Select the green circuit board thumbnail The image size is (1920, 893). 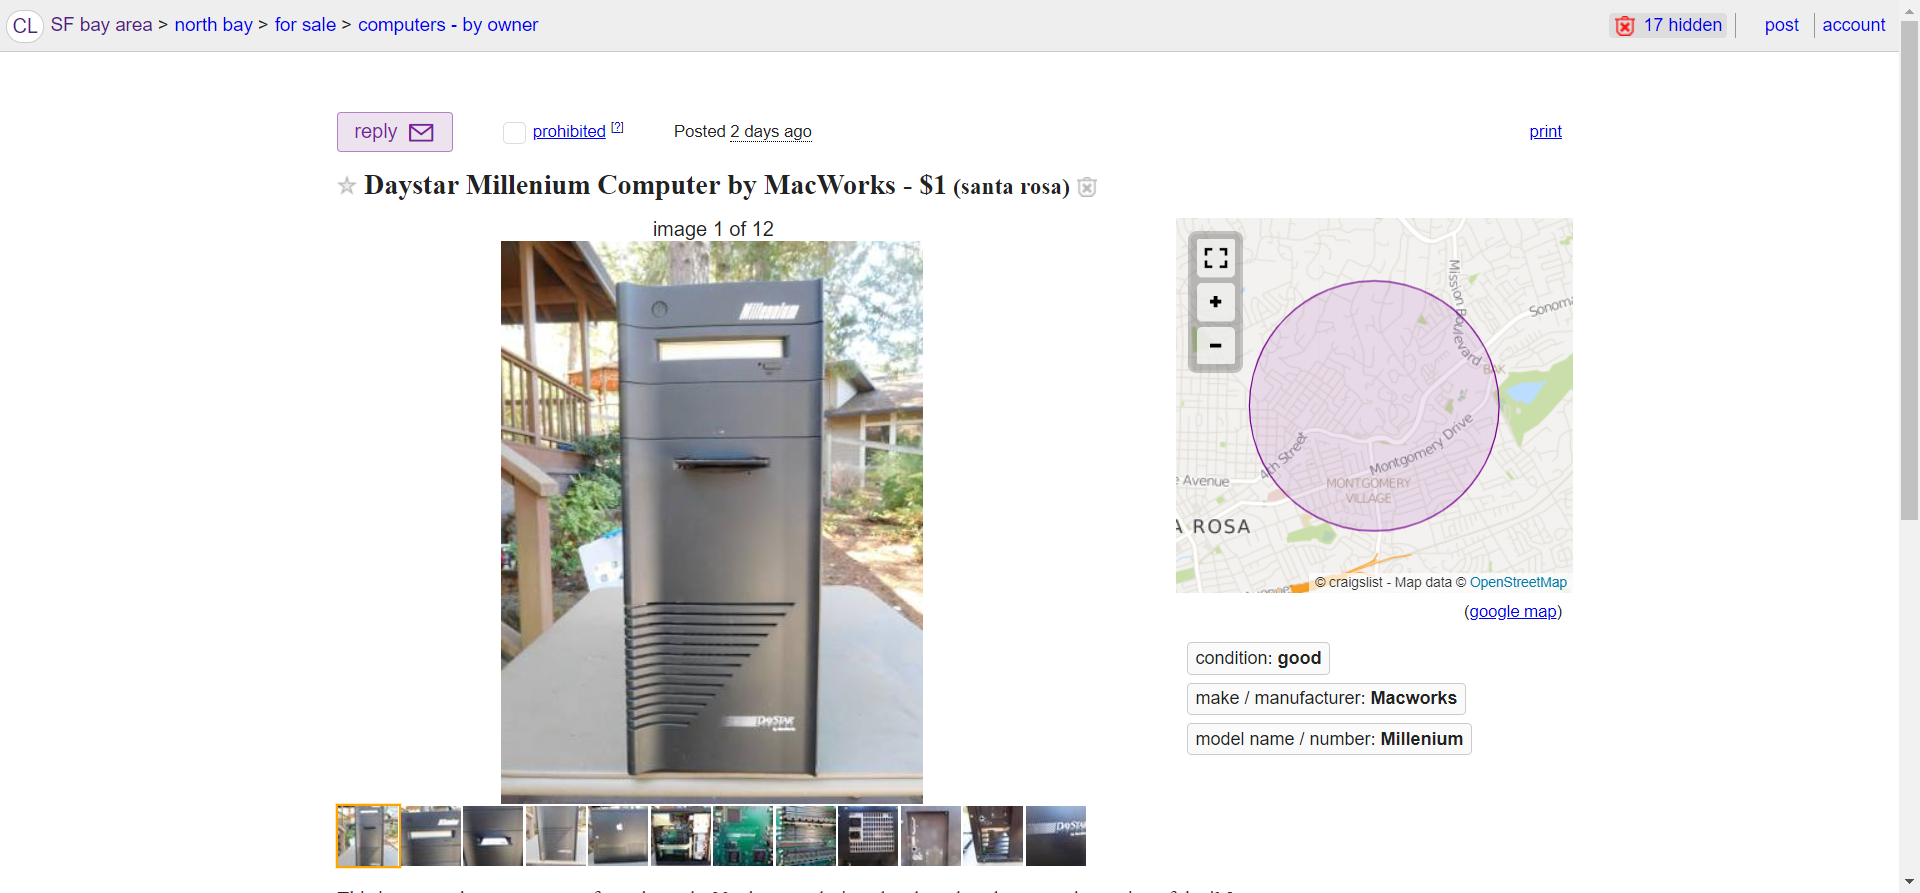(743, 836)
